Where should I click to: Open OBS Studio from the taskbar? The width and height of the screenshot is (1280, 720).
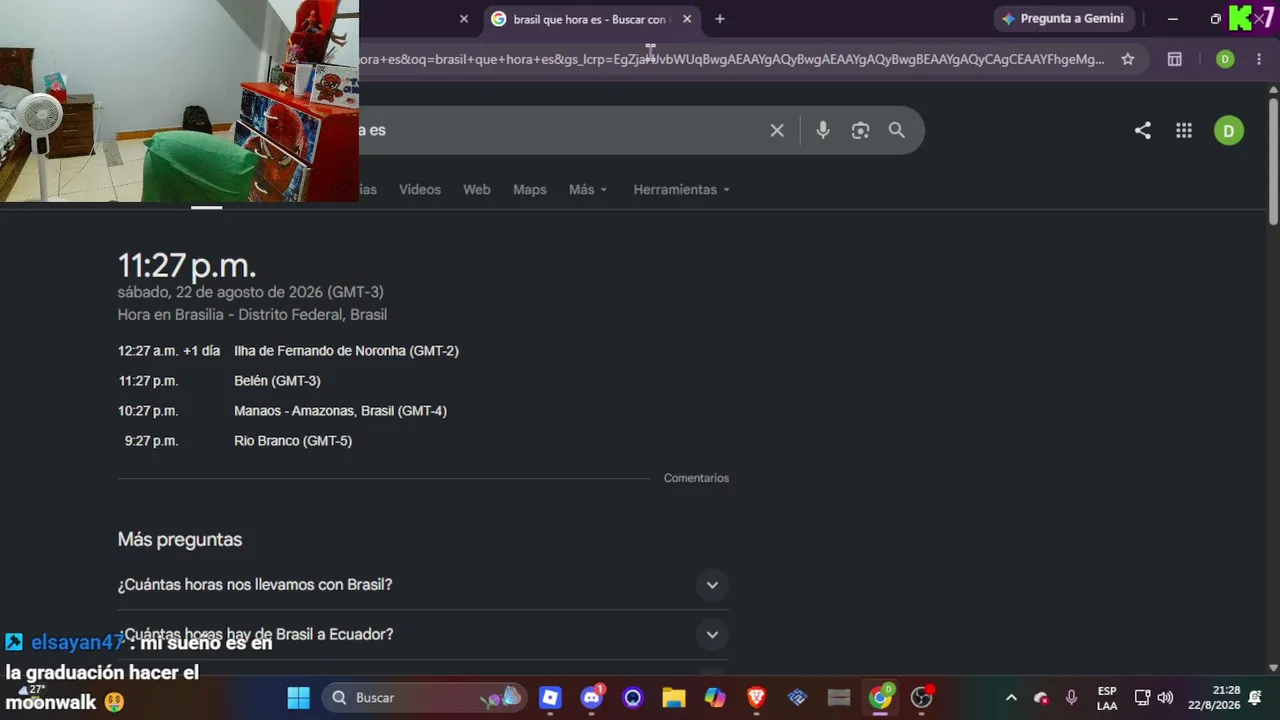coord(921,698)
